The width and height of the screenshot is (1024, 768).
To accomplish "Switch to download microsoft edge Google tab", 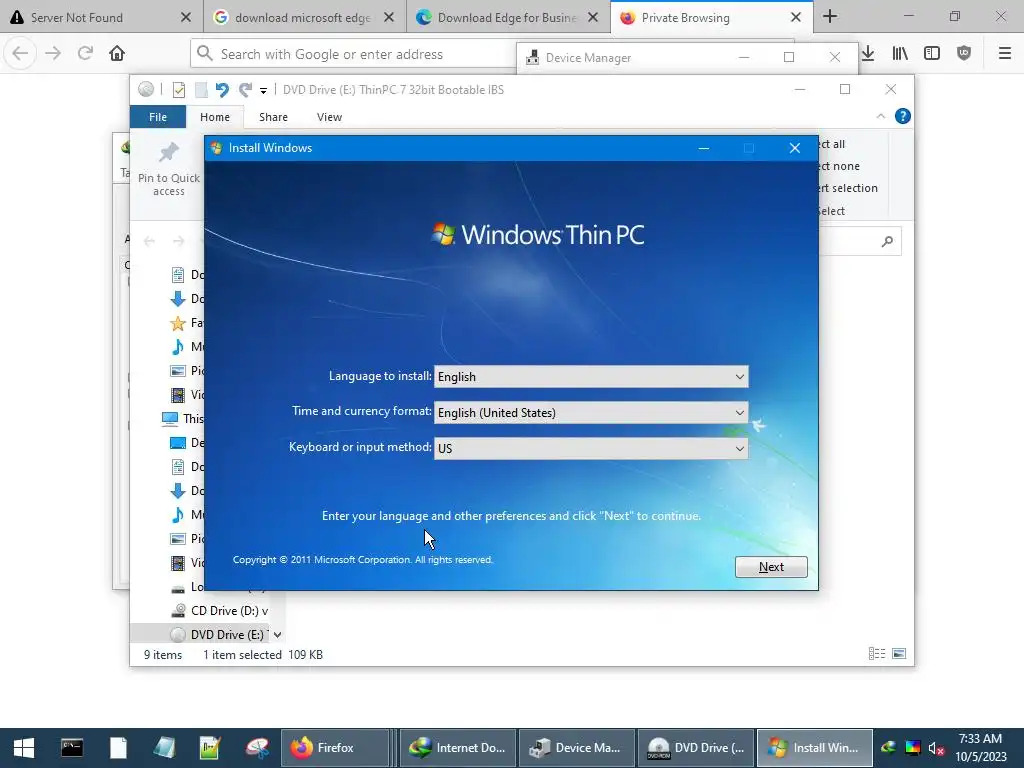I will click(304, 17).
